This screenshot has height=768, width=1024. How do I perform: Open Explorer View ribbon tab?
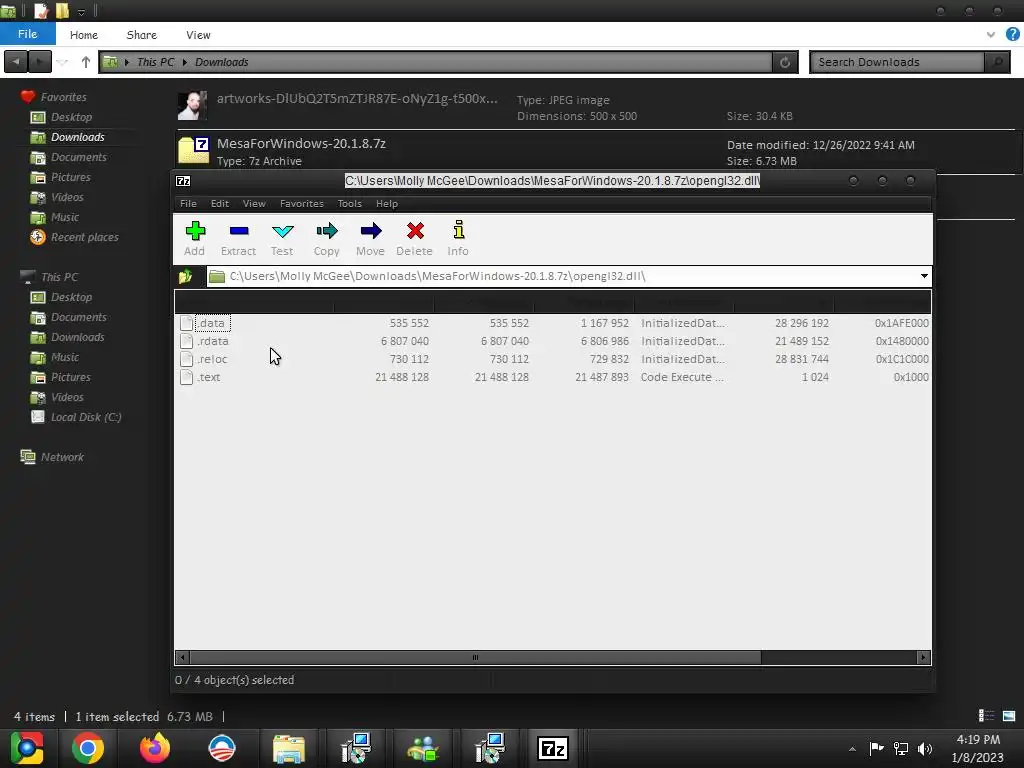coord(198,35)
